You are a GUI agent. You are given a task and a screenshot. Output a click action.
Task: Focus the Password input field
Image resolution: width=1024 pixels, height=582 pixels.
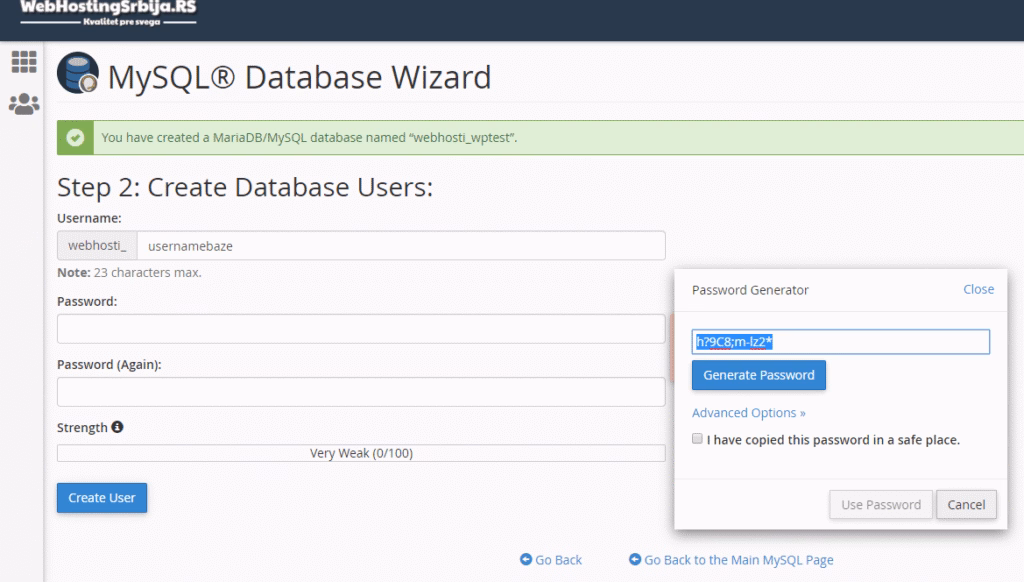pyautogui.click(x=361, y=329)
